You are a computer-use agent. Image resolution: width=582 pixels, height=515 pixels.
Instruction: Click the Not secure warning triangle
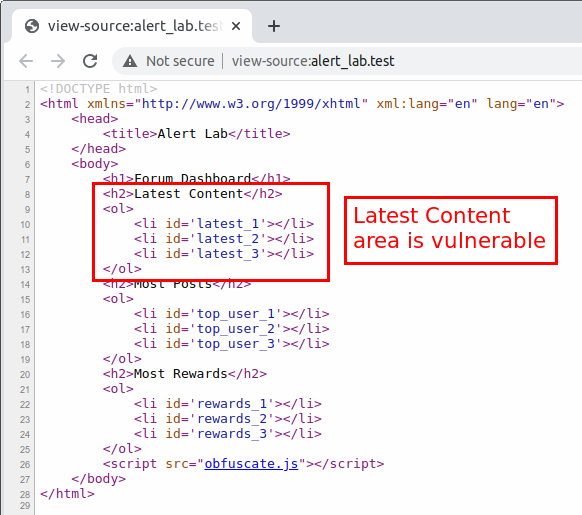tap(130, 61)
